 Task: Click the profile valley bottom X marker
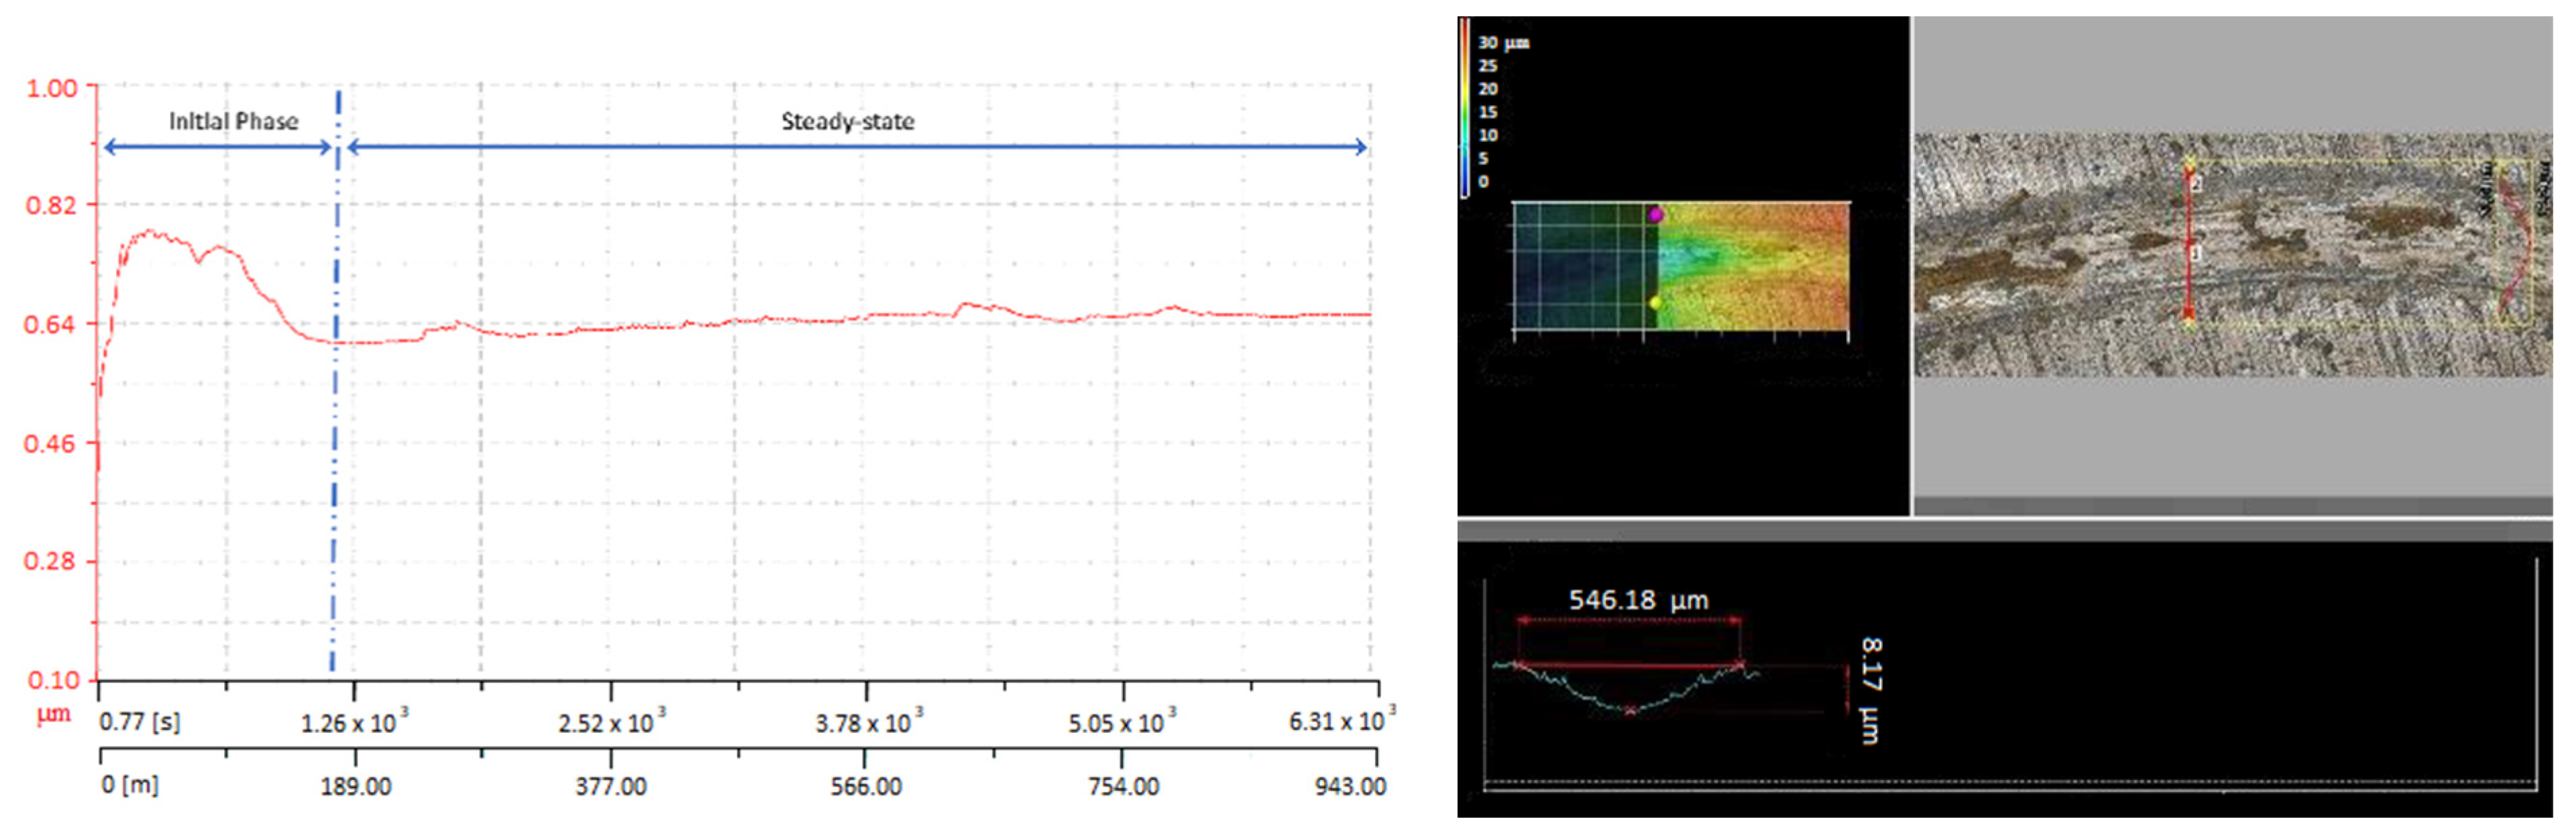(x=1630, y=710)
